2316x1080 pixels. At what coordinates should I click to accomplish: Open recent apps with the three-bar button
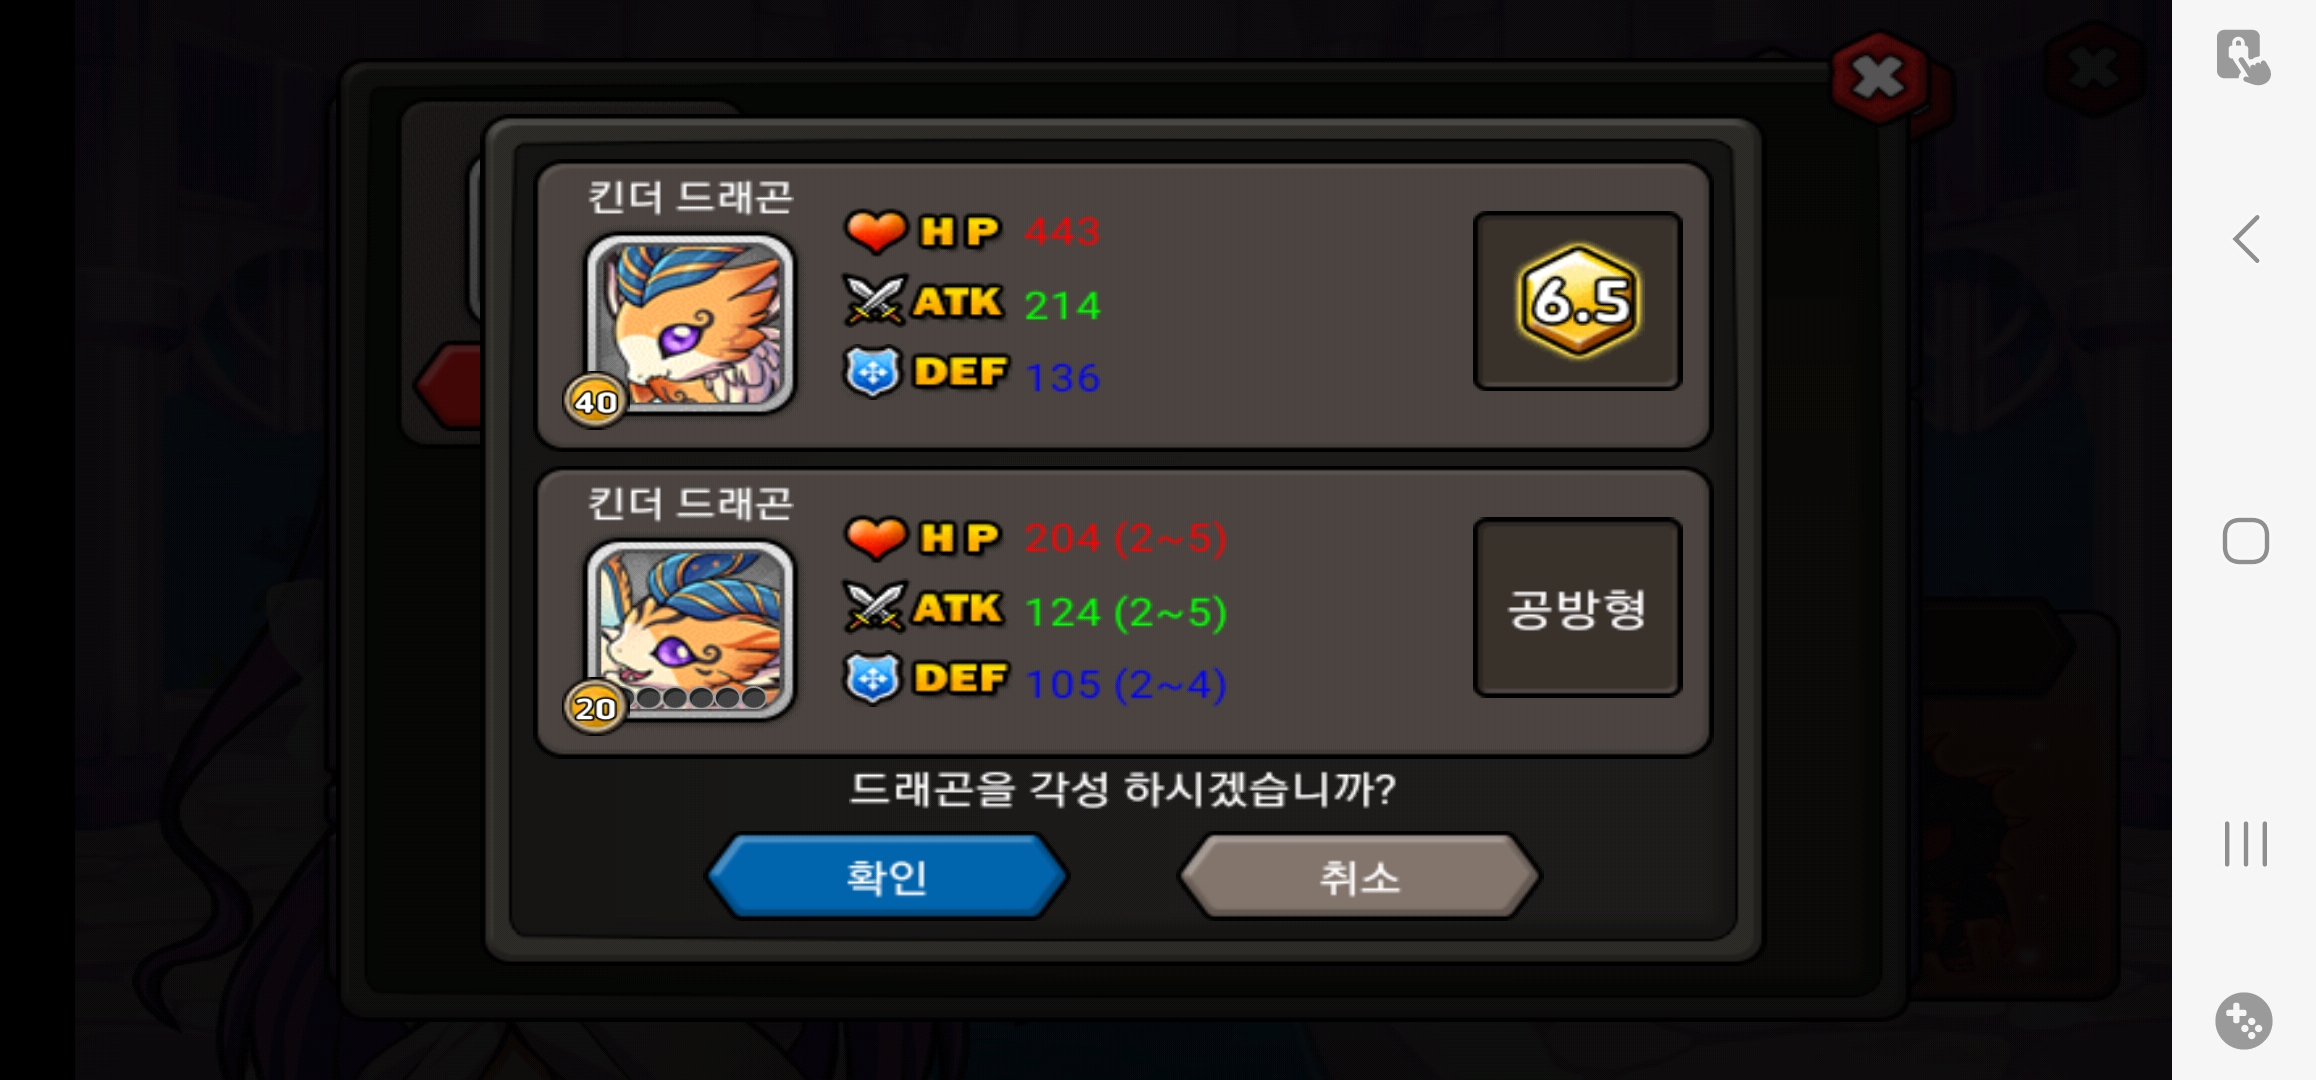tap(2245, 844)
